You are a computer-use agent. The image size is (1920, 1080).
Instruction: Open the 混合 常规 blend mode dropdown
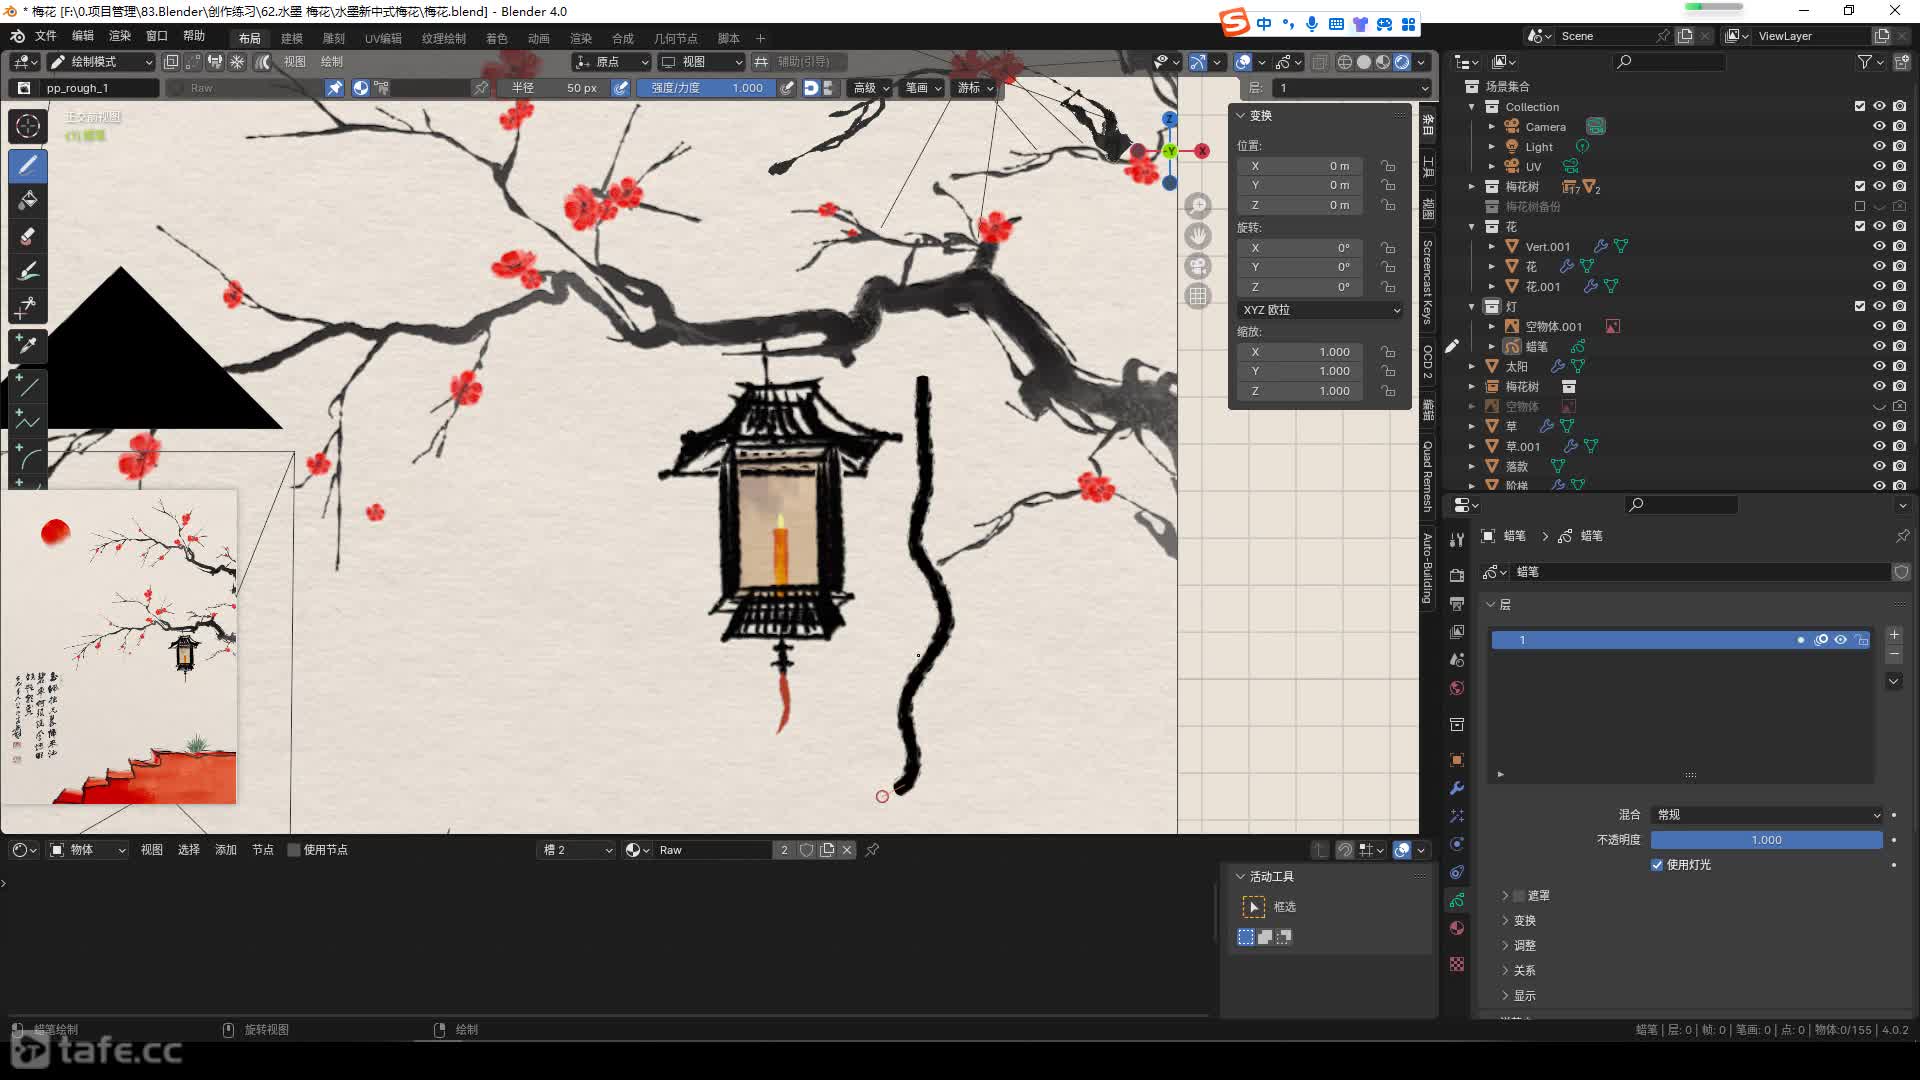point(1767,815)
